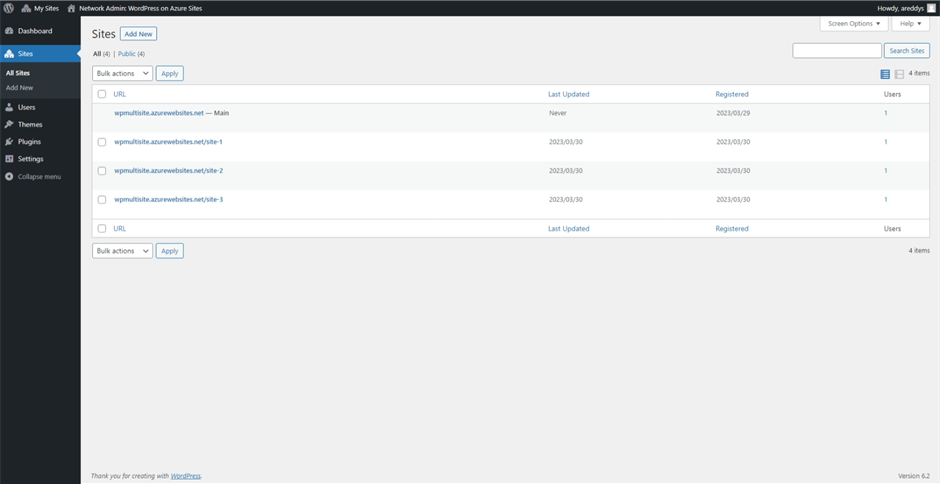The height and width of the screenshot is (484, 940).
Task: Switch to list view icon
Action: pyautogui.click(x=885, y=74)
